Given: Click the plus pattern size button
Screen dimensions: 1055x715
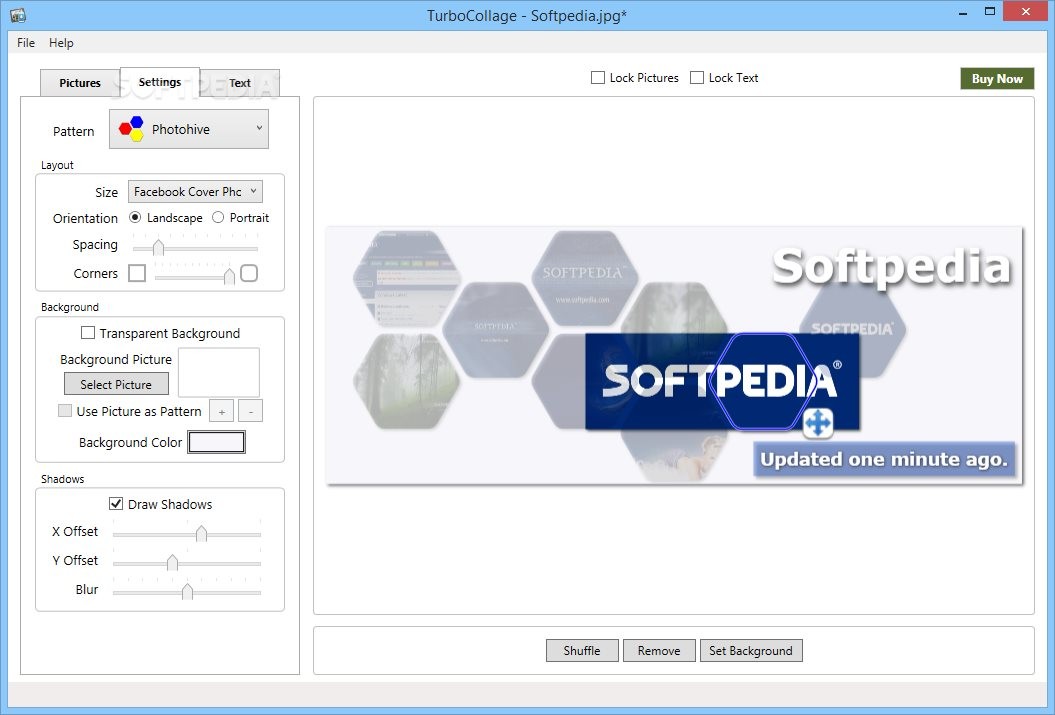Looking at the screenshot, I should [x=222, y=411].
